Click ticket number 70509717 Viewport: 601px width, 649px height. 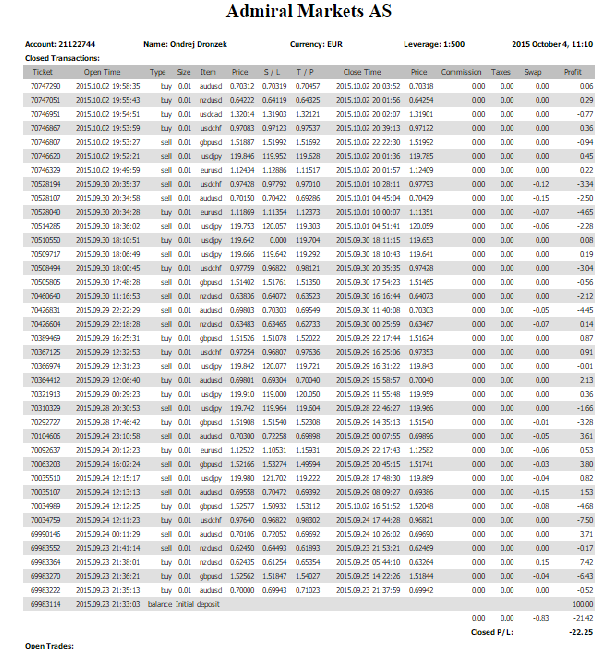(46, 254)
